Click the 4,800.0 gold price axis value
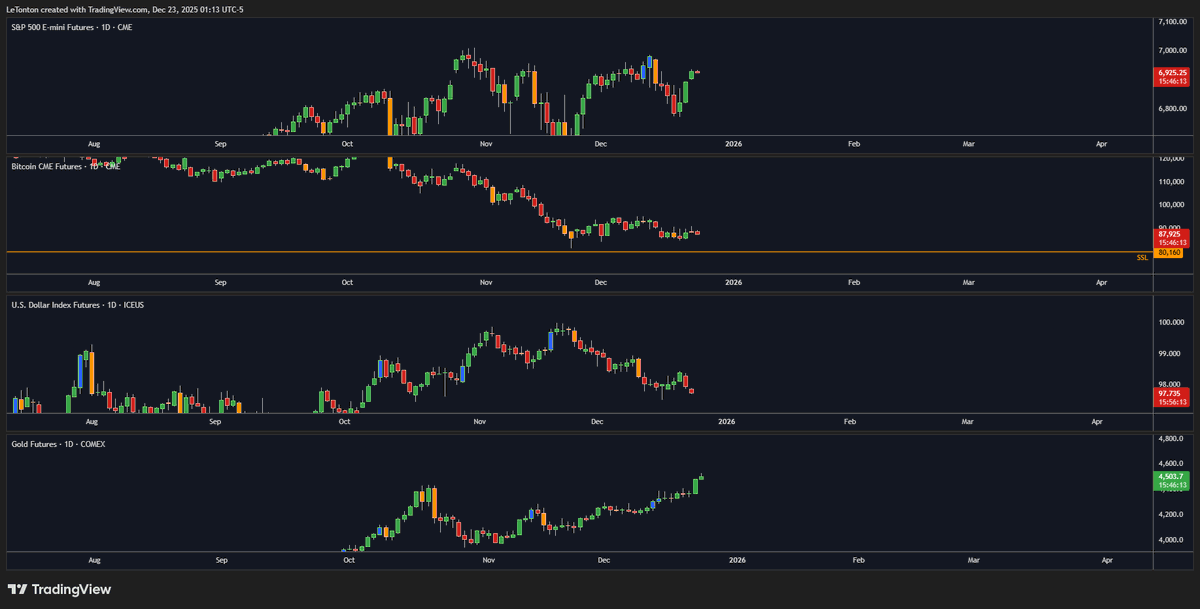Screen dimensions: 1200x609 [x=1171, y=439]
